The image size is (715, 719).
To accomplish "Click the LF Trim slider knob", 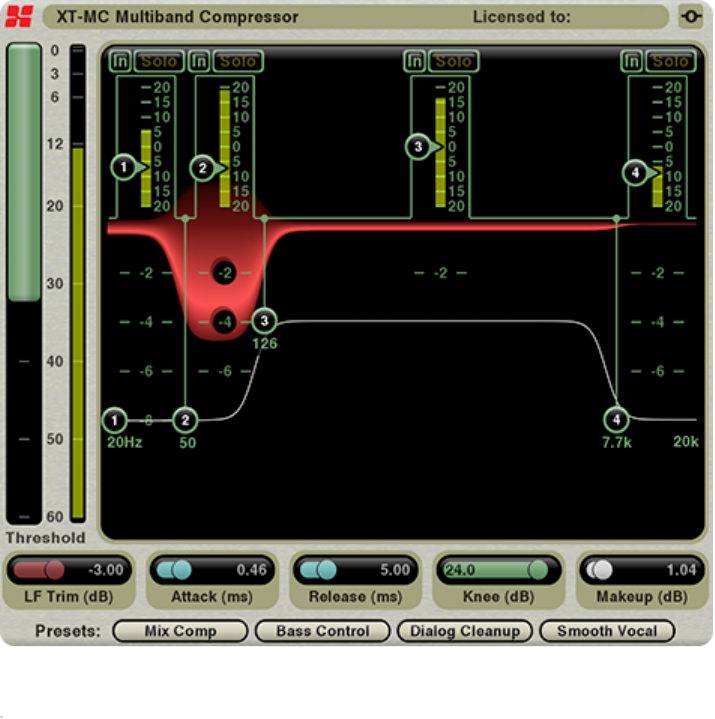I will pyautogui.click(x=54, y=570).
